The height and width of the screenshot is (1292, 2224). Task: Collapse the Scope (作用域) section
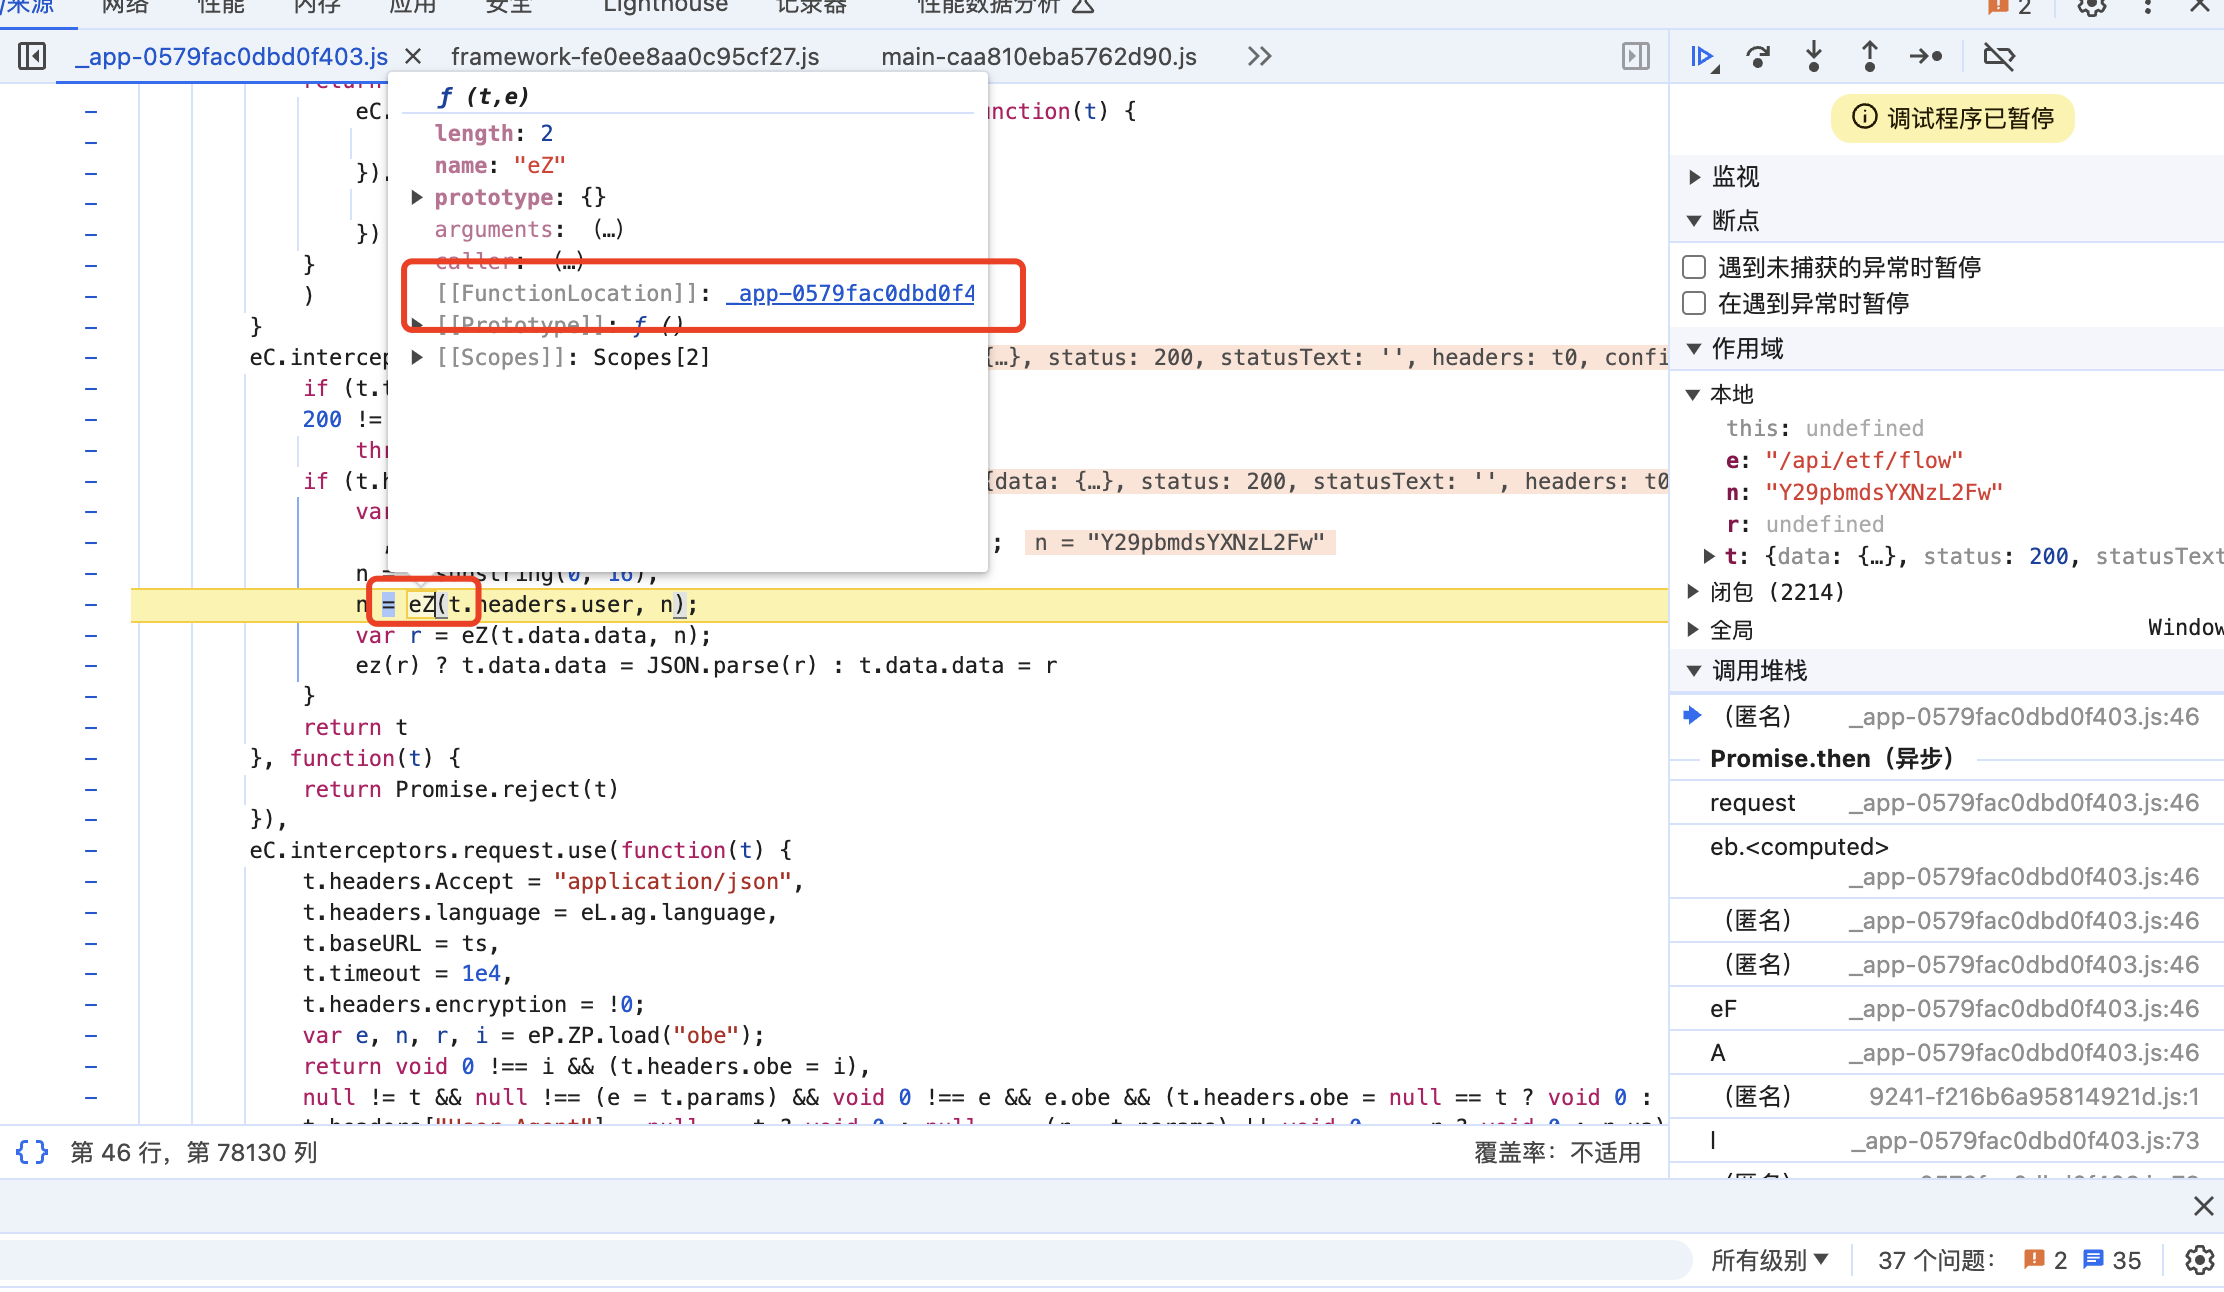pyautogui.click(x=1694, y=349)
